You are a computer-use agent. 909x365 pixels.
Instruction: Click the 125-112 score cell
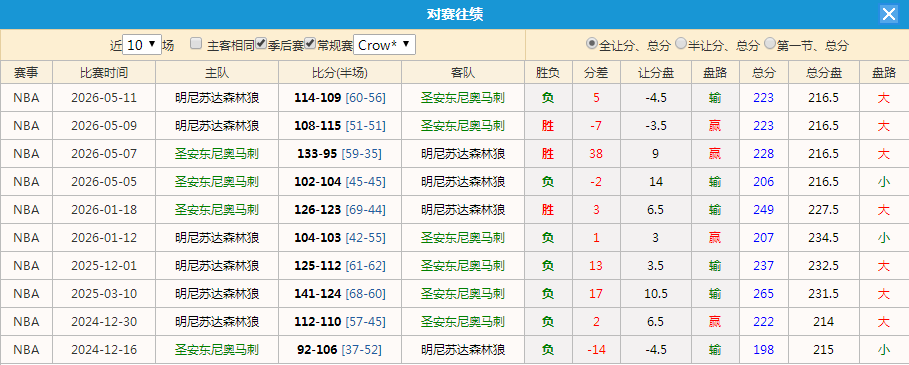point(340,266)
